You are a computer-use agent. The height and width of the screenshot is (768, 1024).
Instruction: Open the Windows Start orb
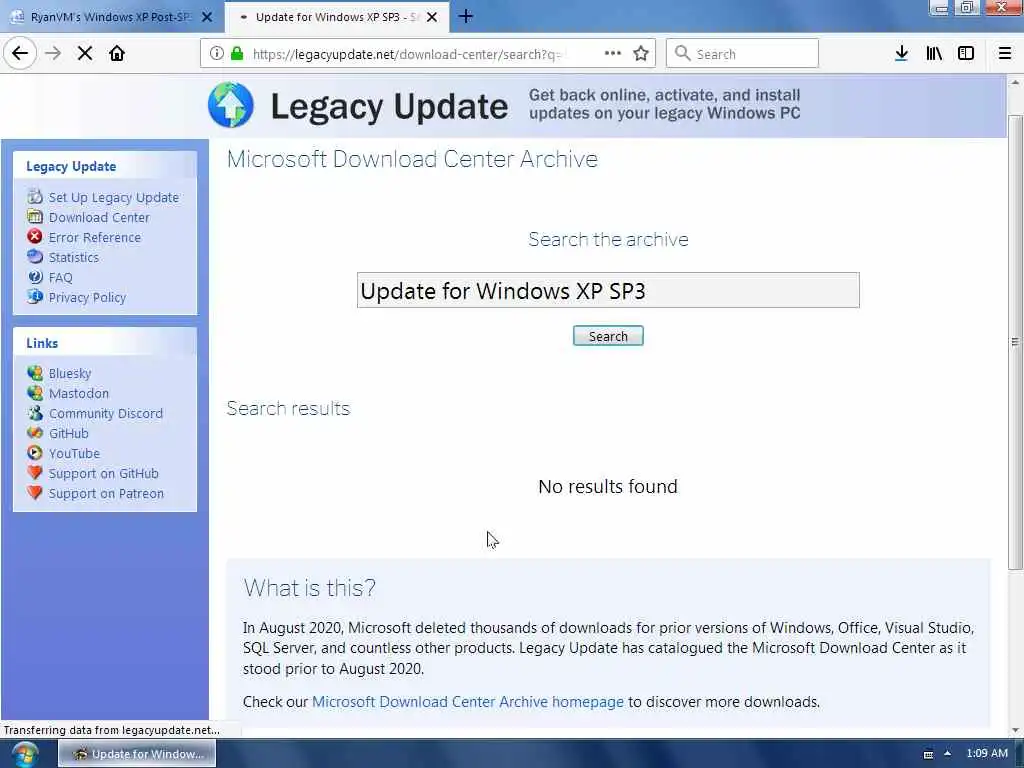tap(25, 754)
